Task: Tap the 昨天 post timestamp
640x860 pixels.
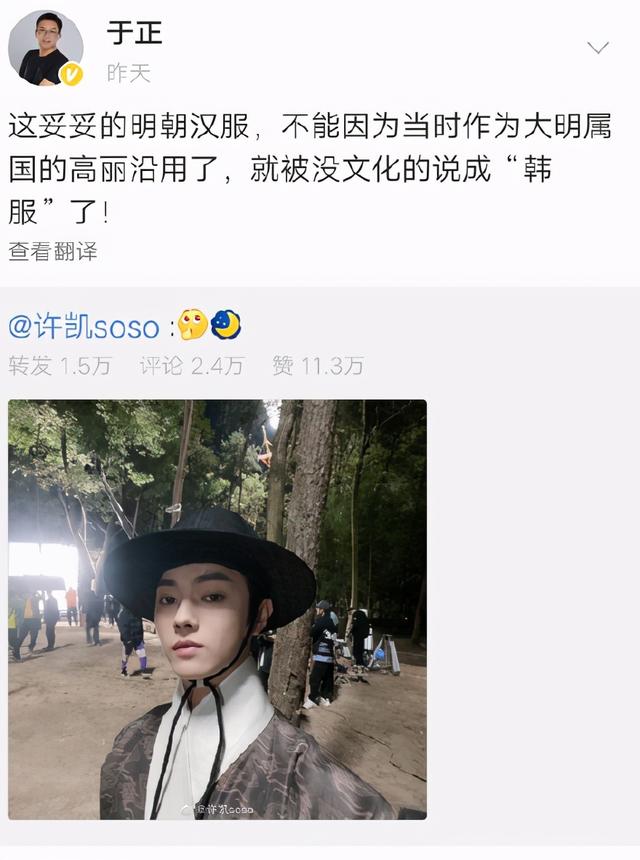Action: click(x=128, y=73)
